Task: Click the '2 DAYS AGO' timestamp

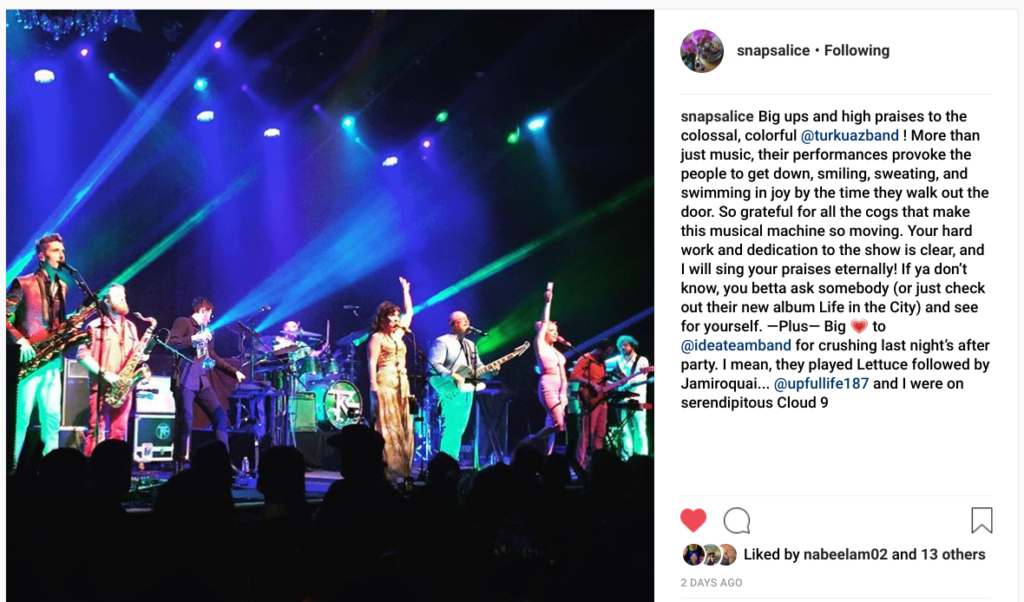Action: (x=711, y=582)
